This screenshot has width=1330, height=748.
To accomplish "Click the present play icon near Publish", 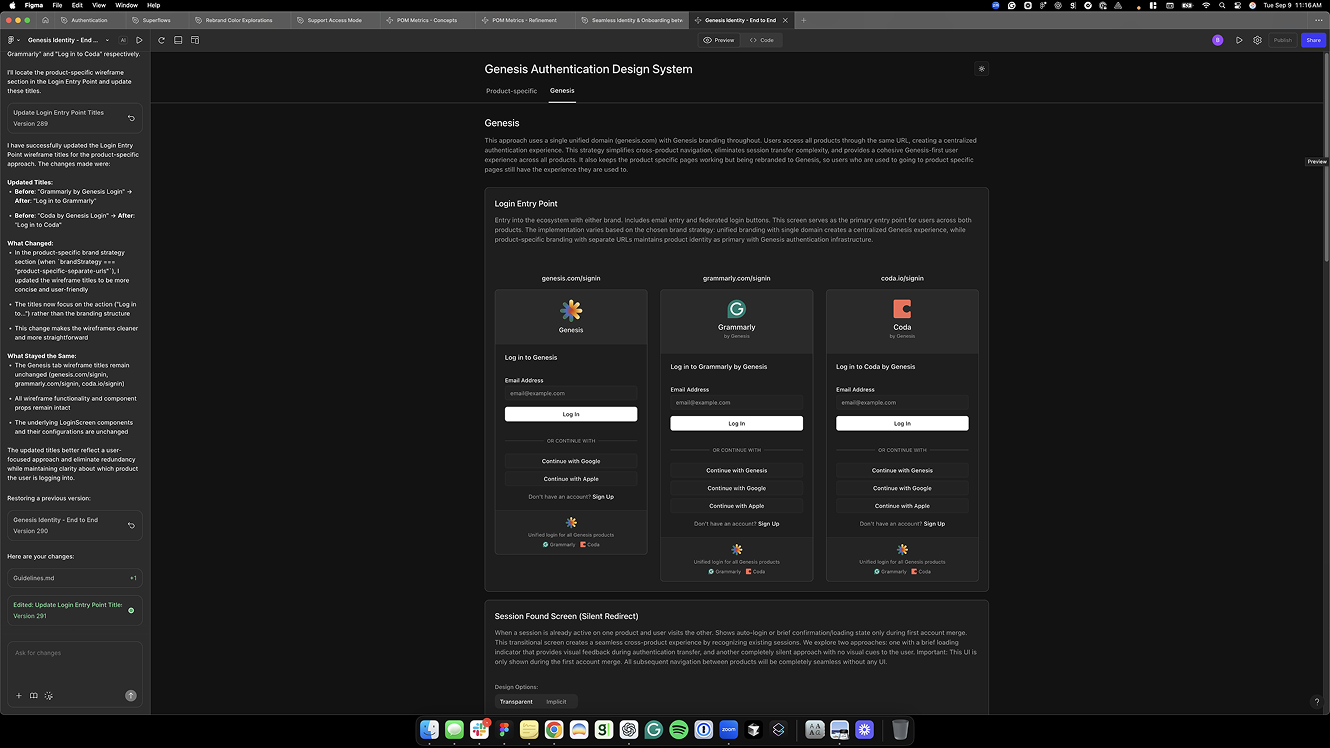I will click(x=1239, y=40).
